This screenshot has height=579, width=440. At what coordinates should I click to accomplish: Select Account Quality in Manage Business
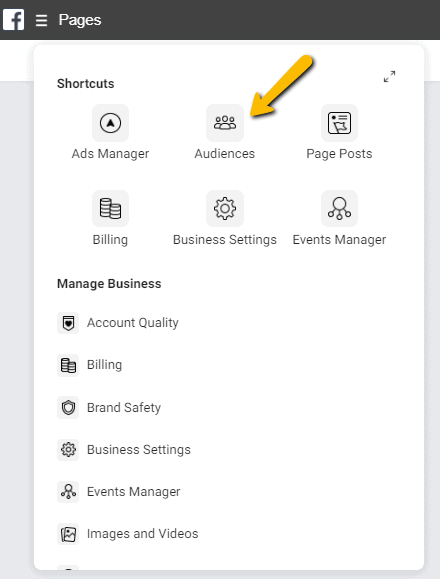(133, 323)
